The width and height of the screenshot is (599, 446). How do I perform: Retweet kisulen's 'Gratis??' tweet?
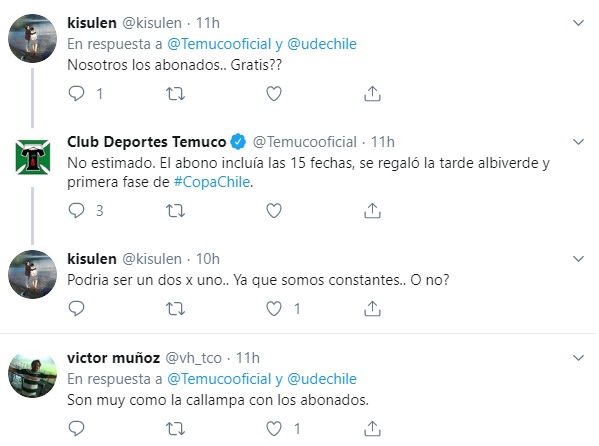pyautogui.click(x=175, y=94)
